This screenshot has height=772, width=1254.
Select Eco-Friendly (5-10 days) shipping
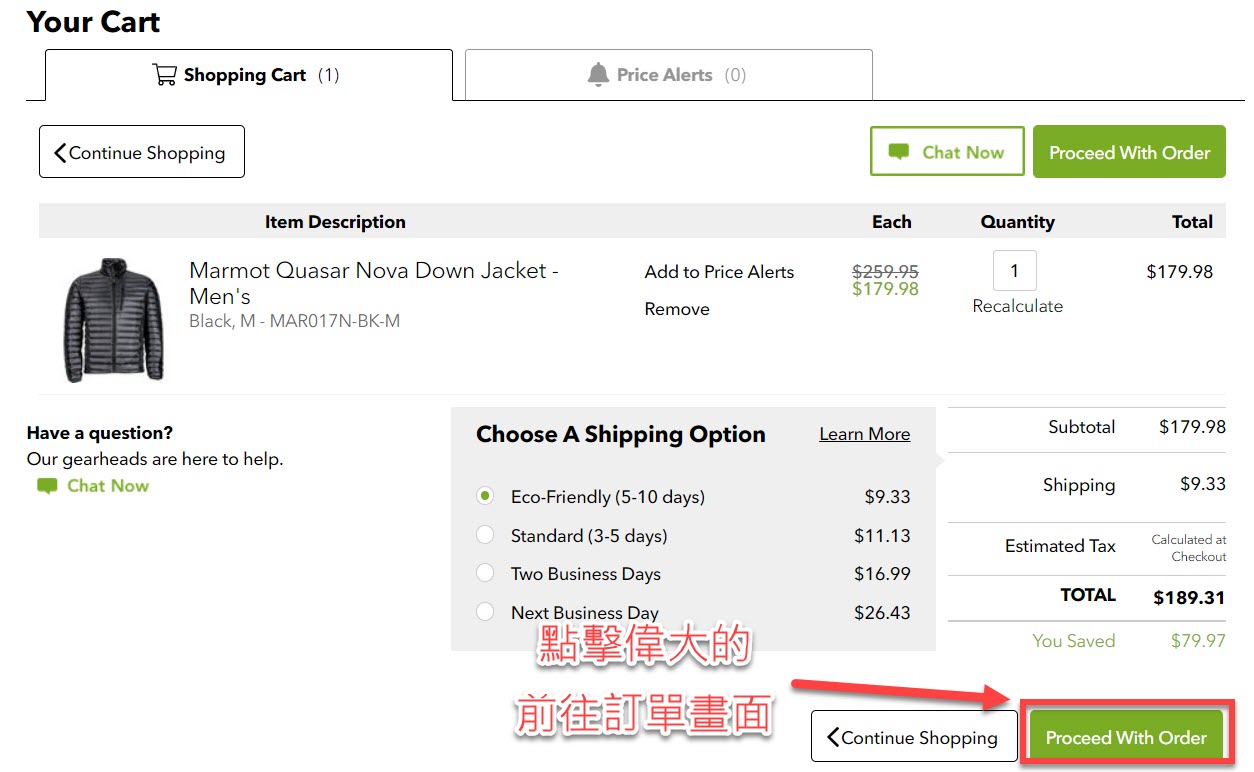tap(486, 496)
